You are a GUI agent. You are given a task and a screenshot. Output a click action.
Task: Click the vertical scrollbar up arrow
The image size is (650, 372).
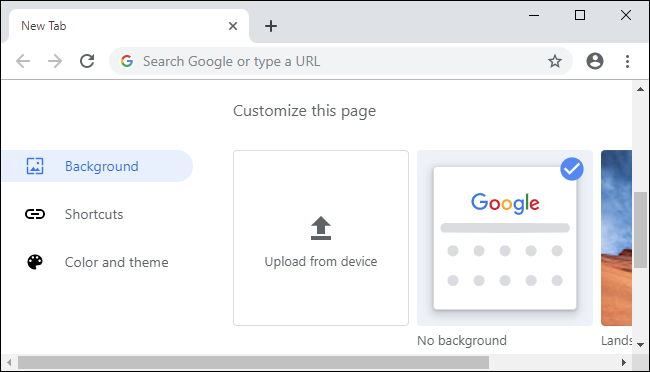pos(640,89)
